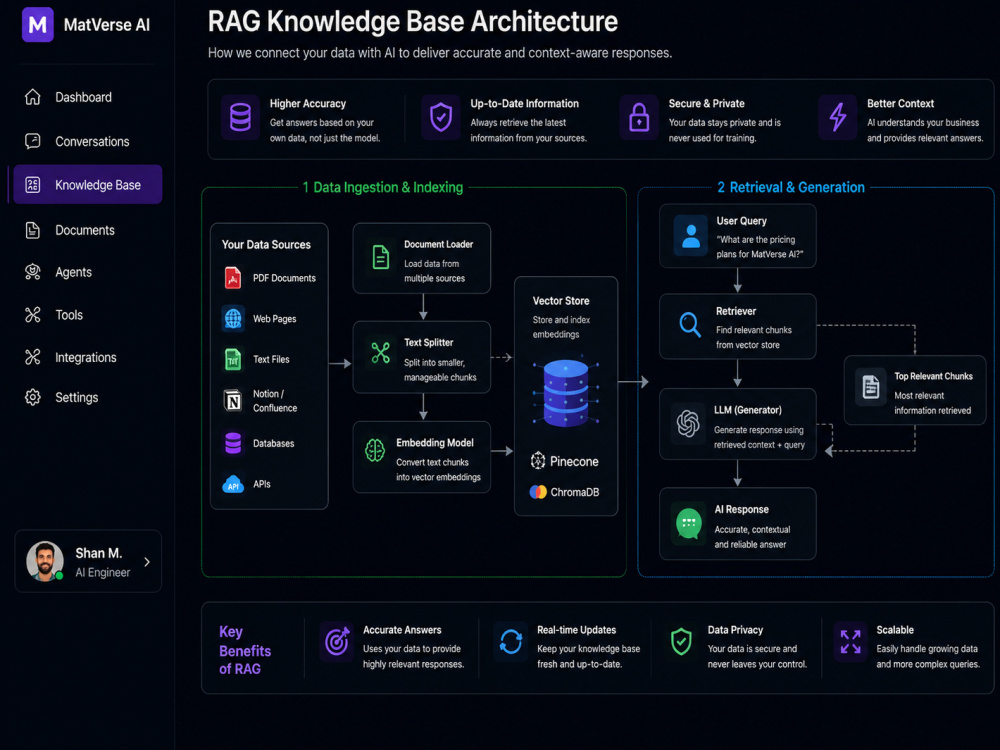Click the Web Pages globe icon
Screen dimensions: 1000x750
coord(233,318)
